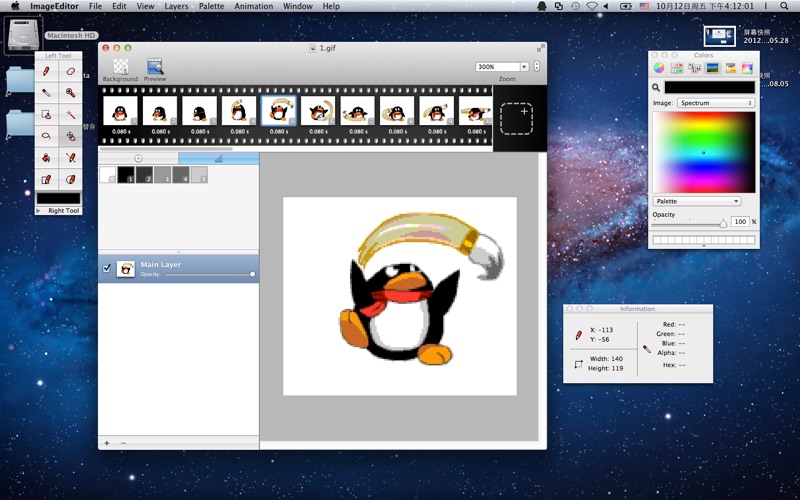Uncheck Main Layer visibility checkbox
Screen dimensions: 800x500
107,268
